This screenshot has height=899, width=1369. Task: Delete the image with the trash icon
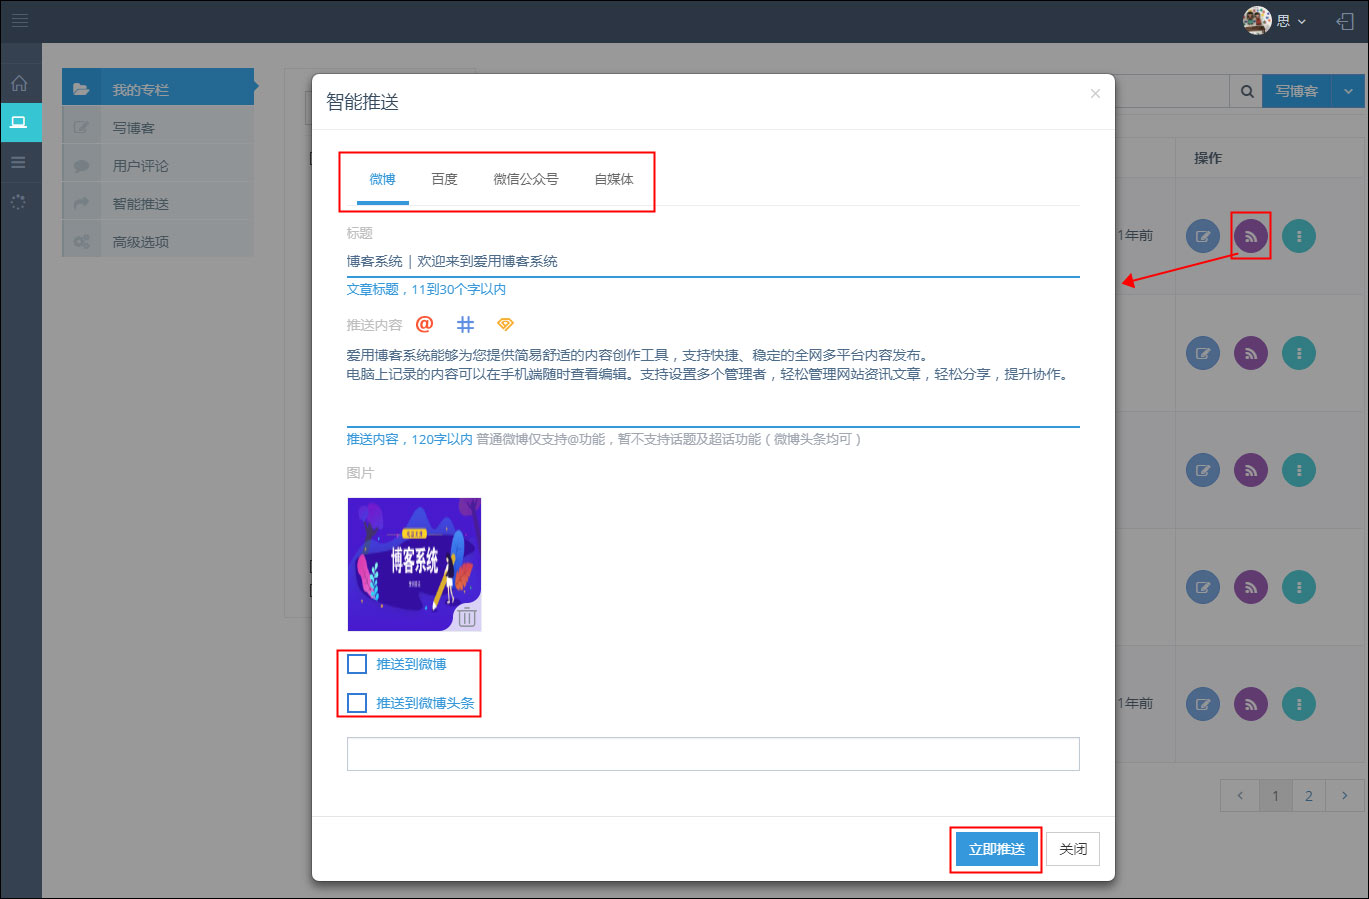point(467,616)
